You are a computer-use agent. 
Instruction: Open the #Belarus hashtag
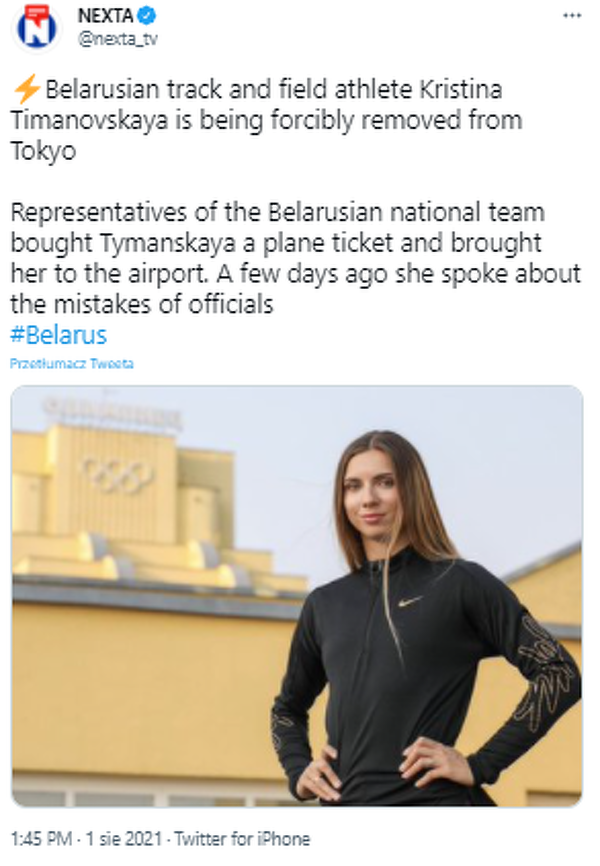tap(58, 335)
